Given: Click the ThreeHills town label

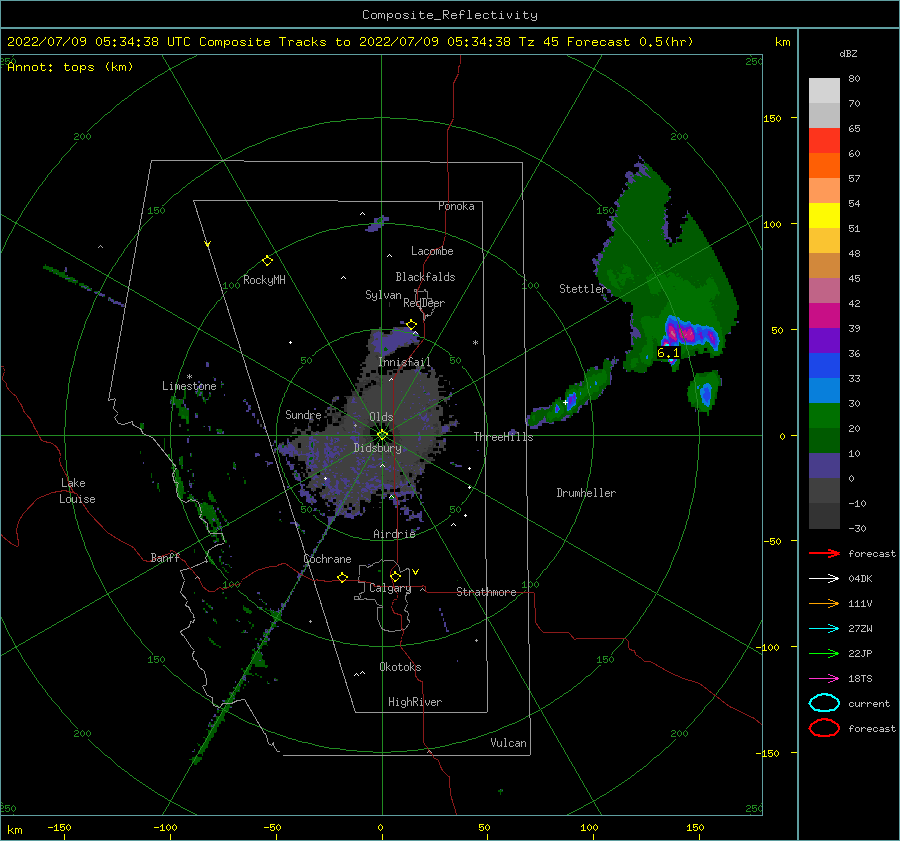Looking at the screenshot, I should [x=503, y=437].
